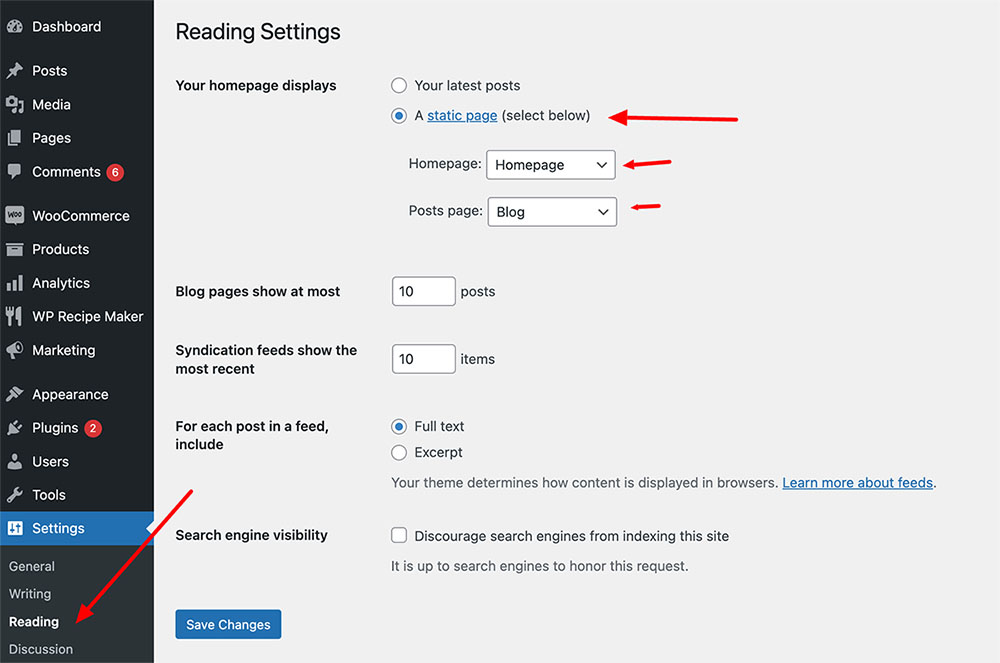Click the Pages stacked-sheets icon
Viewport: 1000px width, 663px height.
click(x=15, y=138)
